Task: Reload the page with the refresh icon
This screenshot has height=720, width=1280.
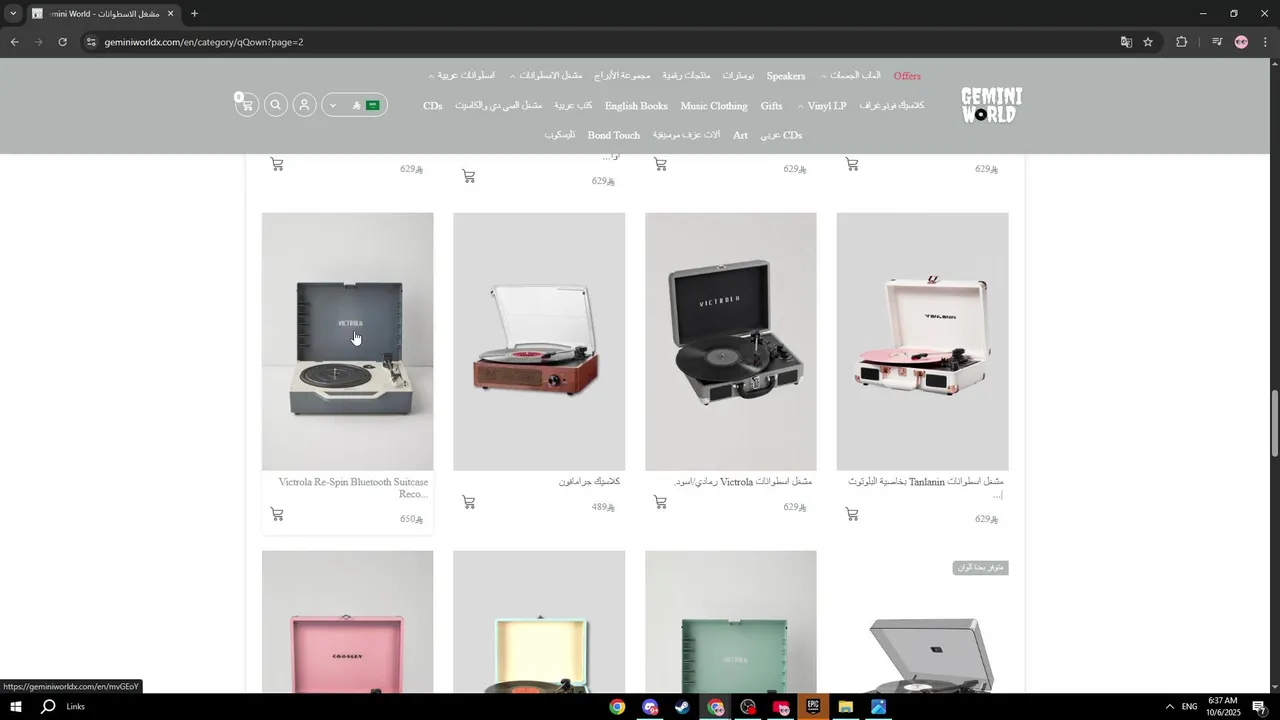Action: point(62,42)
